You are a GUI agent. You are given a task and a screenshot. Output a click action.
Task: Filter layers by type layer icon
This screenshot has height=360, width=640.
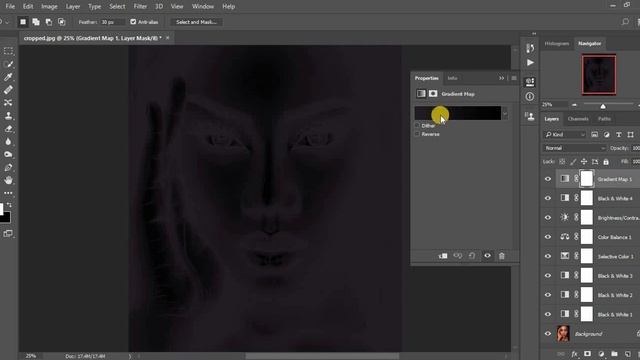click(619, 135)
